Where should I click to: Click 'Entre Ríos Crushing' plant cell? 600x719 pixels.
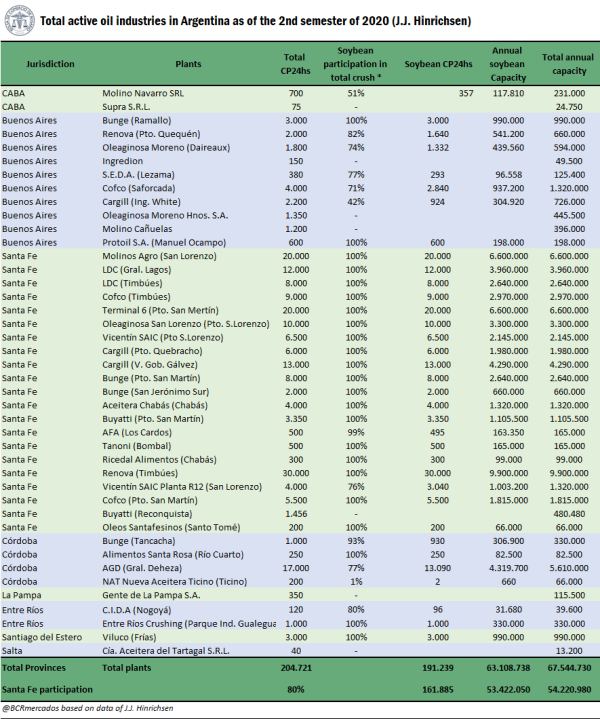(189, 624)
